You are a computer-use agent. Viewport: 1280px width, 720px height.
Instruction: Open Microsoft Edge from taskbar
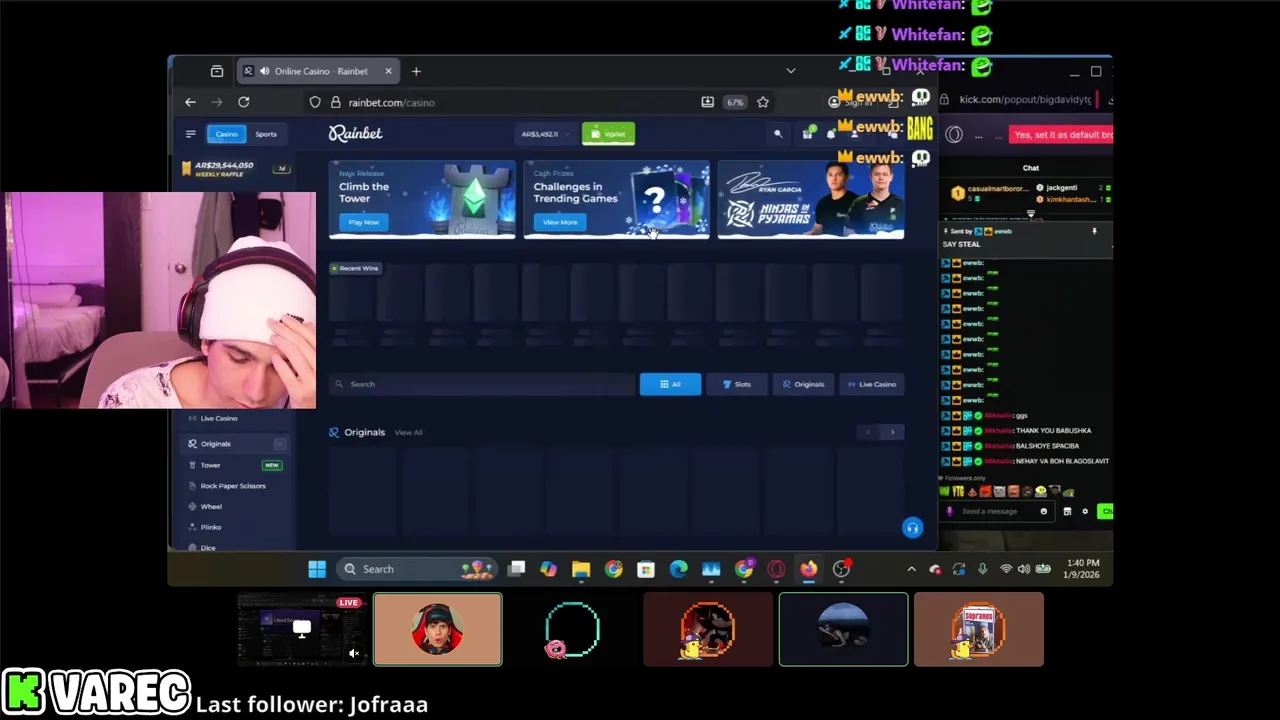pos(678,569)
